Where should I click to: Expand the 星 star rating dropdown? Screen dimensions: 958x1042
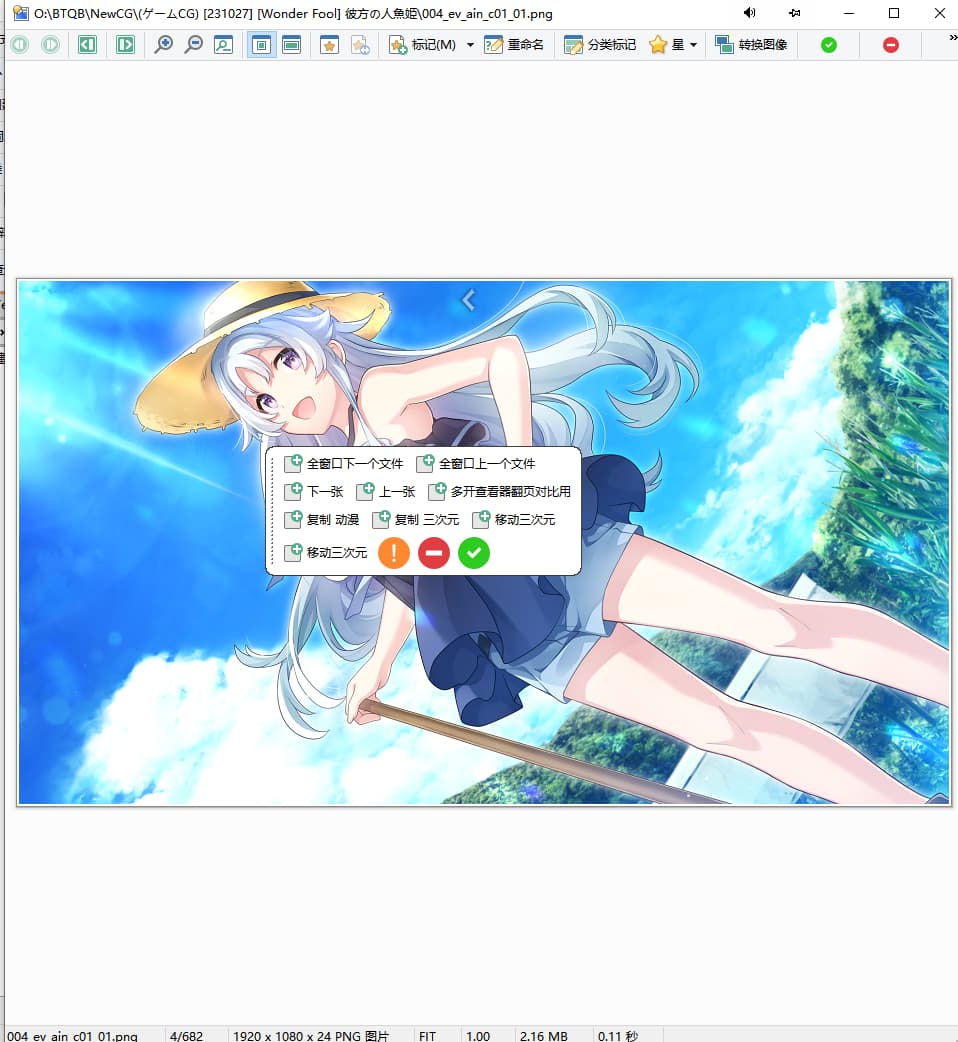693,45
